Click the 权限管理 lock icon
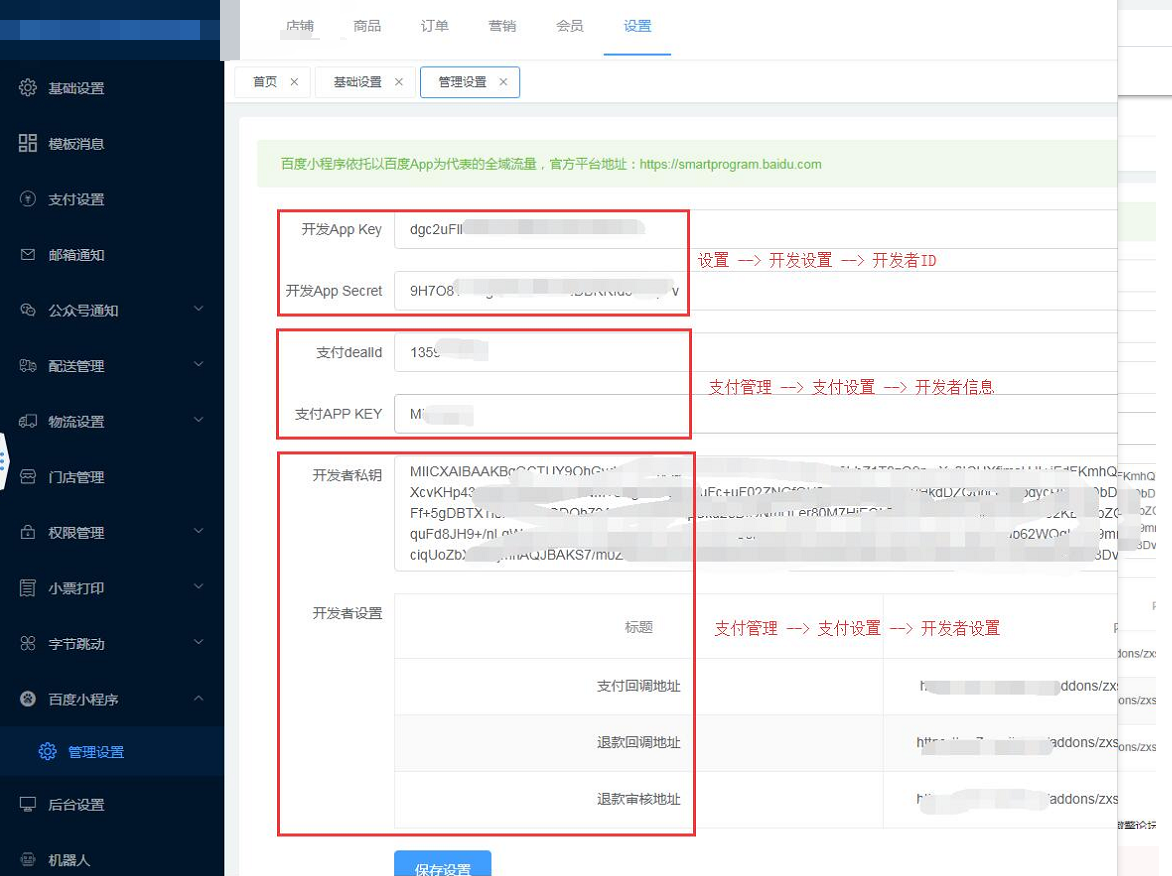This screenshot has width=1172, height=876. (28, 532)
